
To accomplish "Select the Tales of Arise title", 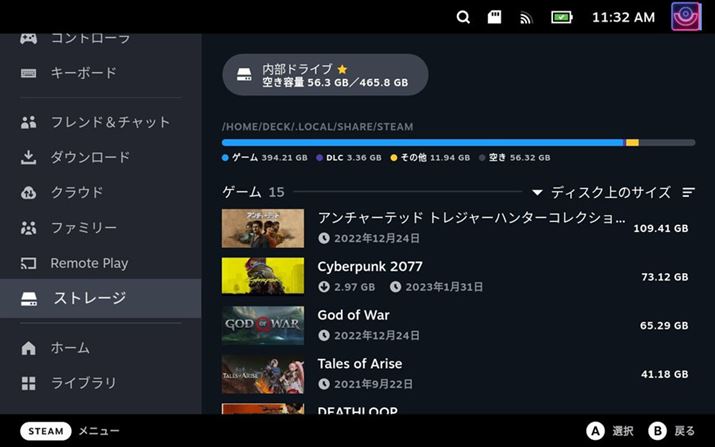I will coord(360,364).
